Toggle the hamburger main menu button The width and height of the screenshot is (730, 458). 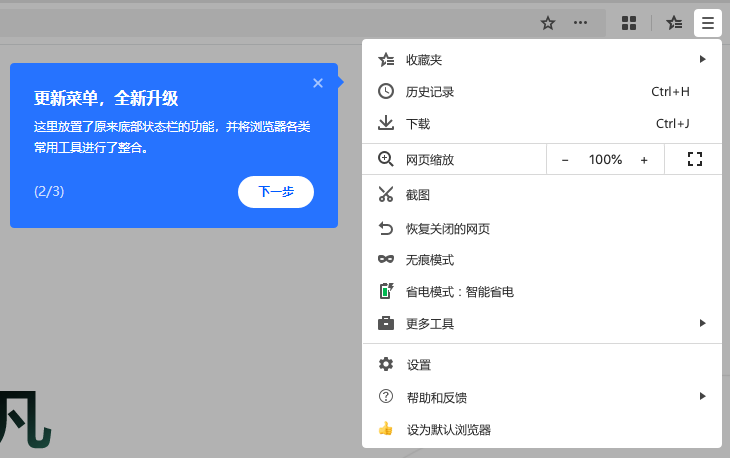[x=708, y=23]
